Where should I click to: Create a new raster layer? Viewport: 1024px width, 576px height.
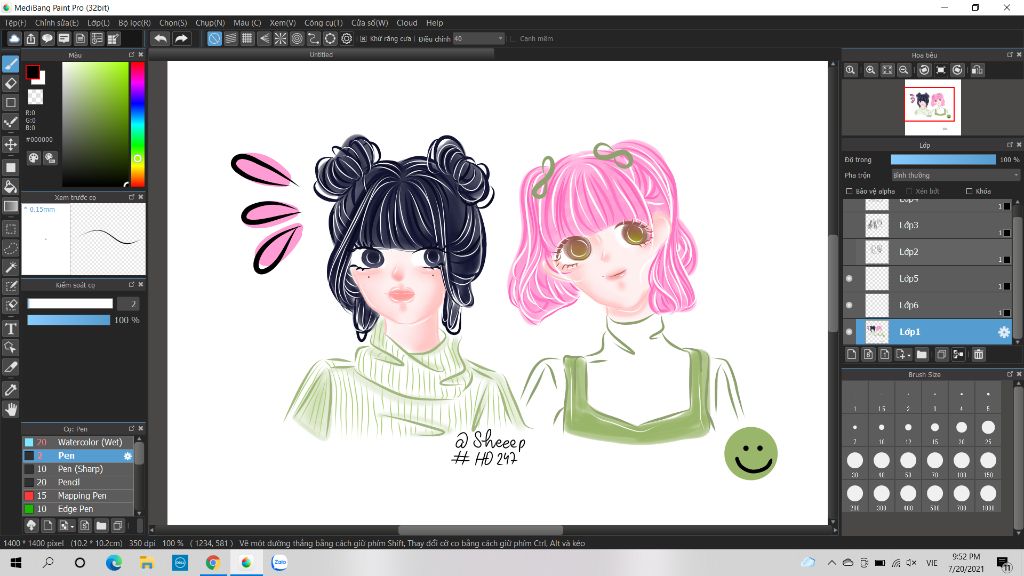tap(852, 355)
